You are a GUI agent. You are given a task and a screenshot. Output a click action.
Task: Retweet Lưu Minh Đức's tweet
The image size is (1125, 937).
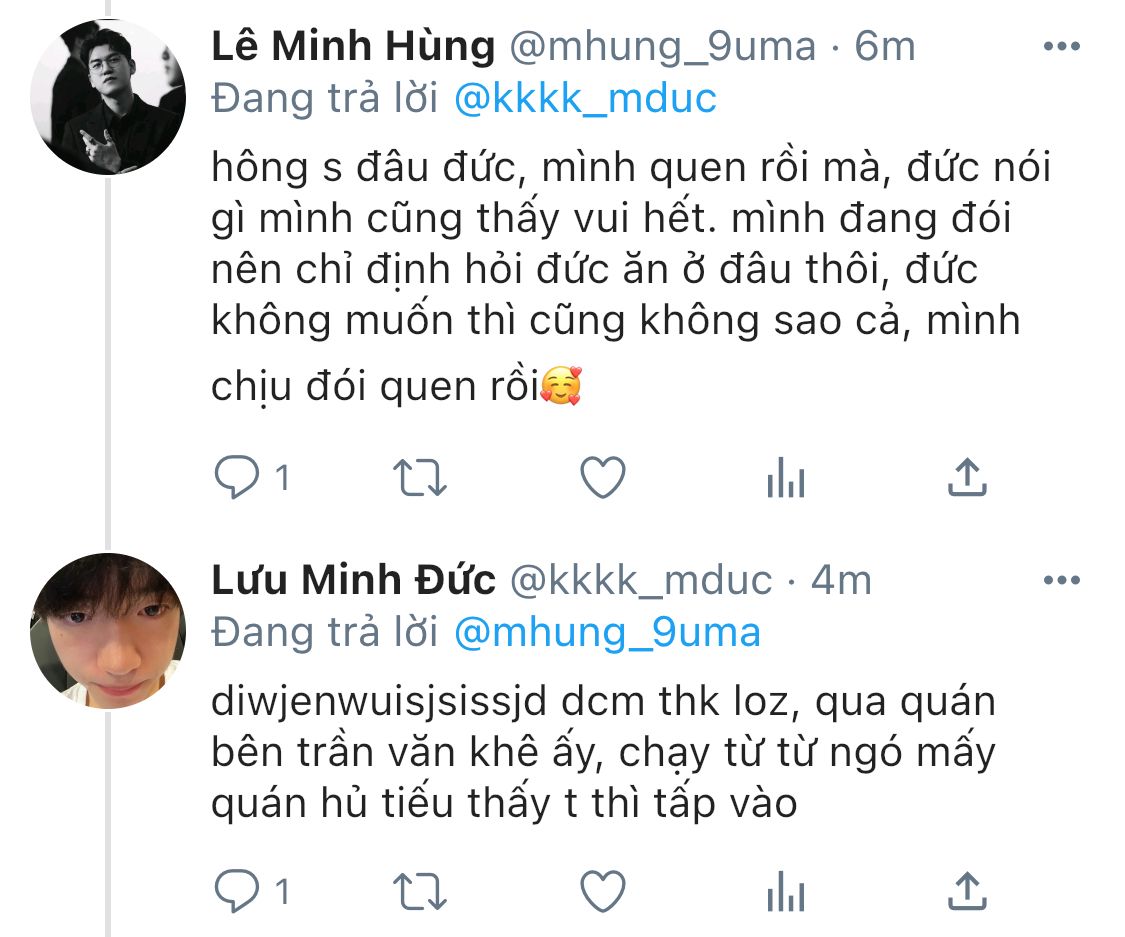[417, 891]
